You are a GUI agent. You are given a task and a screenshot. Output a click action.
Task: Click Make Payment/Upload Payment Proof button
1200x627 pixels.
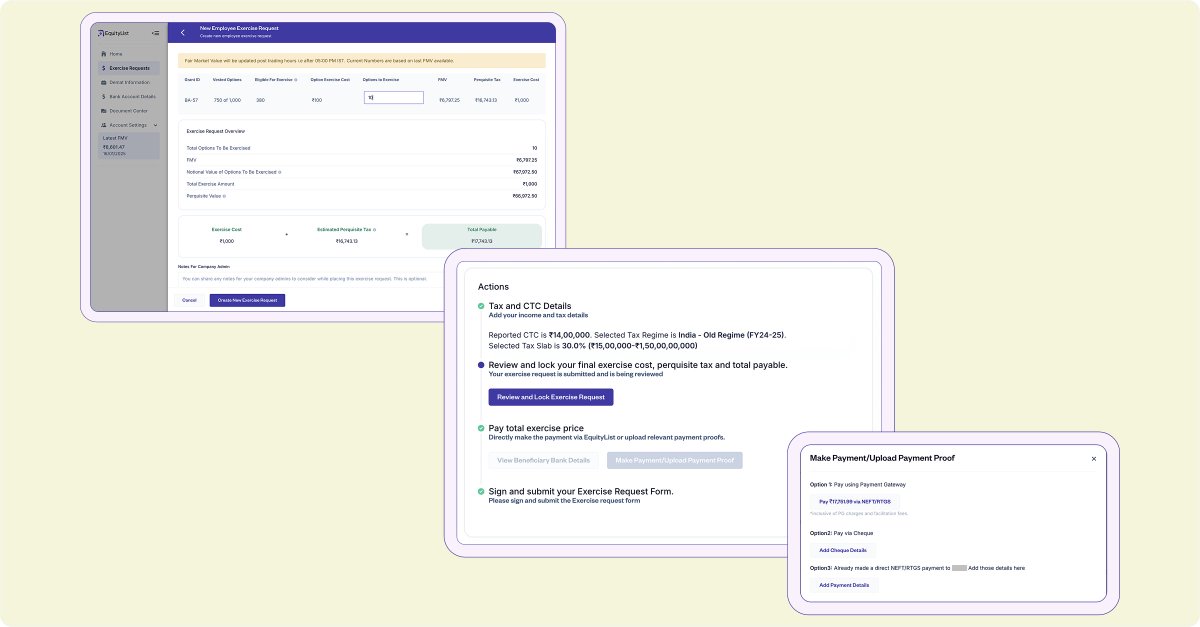pyautogui.click(x=675, y=461)
